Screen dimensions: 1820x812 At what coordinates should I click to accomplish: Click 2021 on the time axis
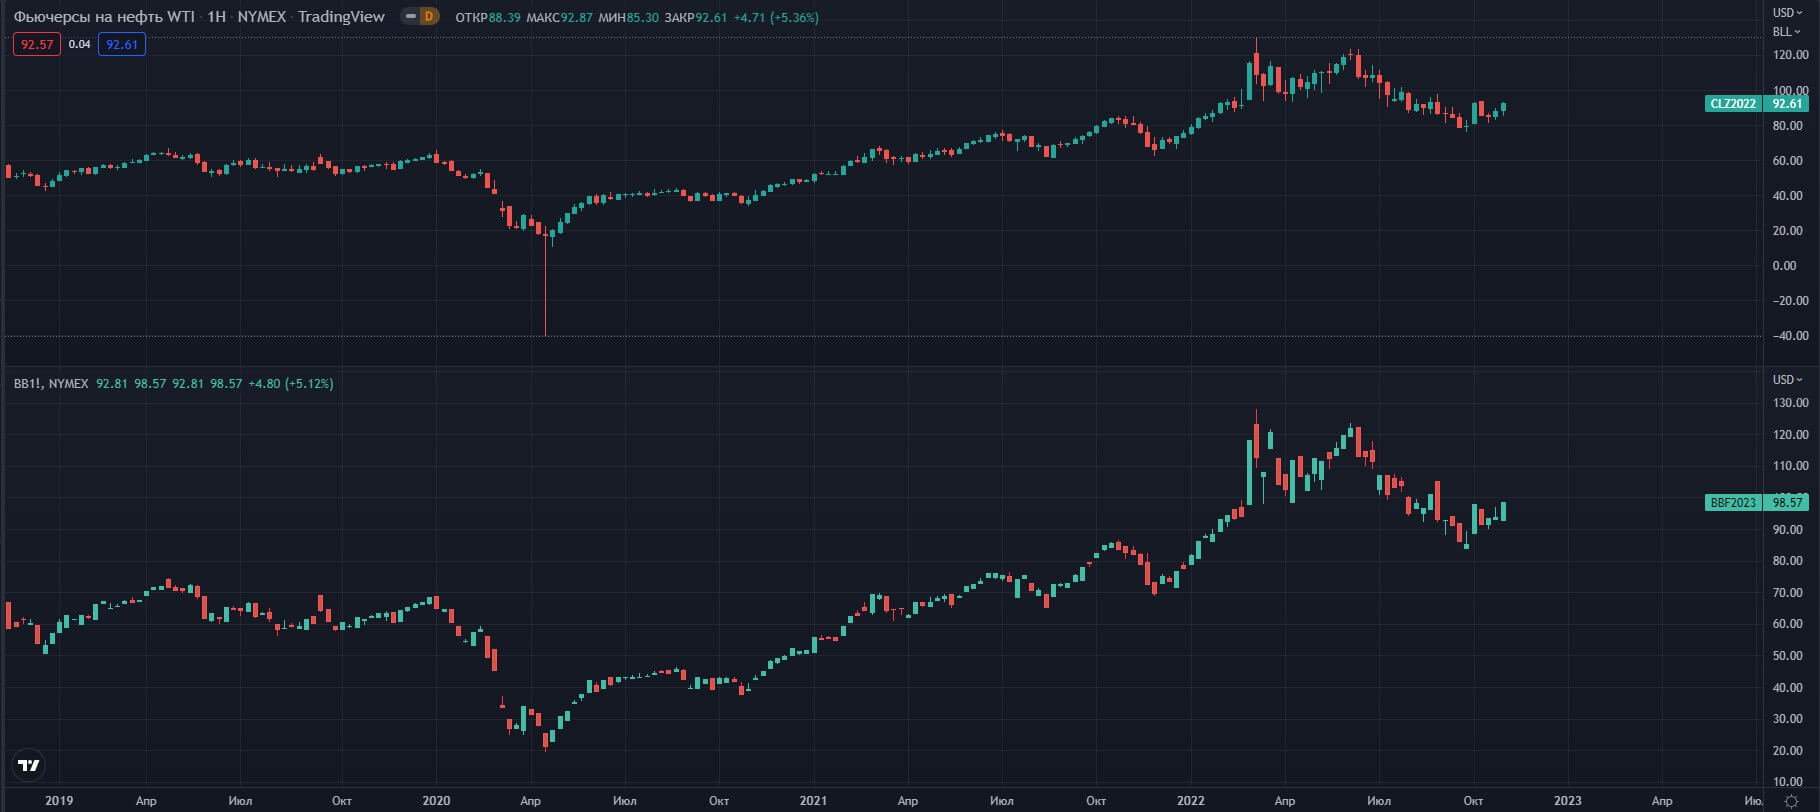pyautogui.click(x=813, y=800)
